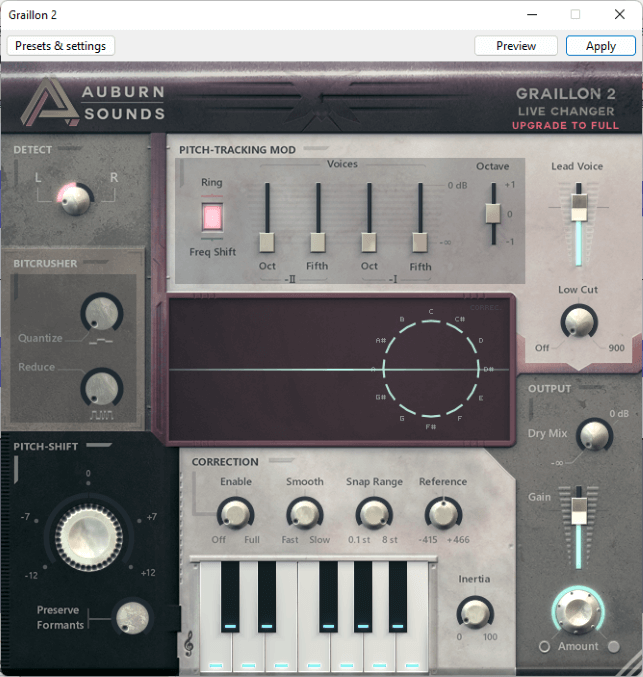The image size is (643, 677).
Task: Click the Auburn Sounds logo
Action: pyautogui.click(x=93, y=102)
